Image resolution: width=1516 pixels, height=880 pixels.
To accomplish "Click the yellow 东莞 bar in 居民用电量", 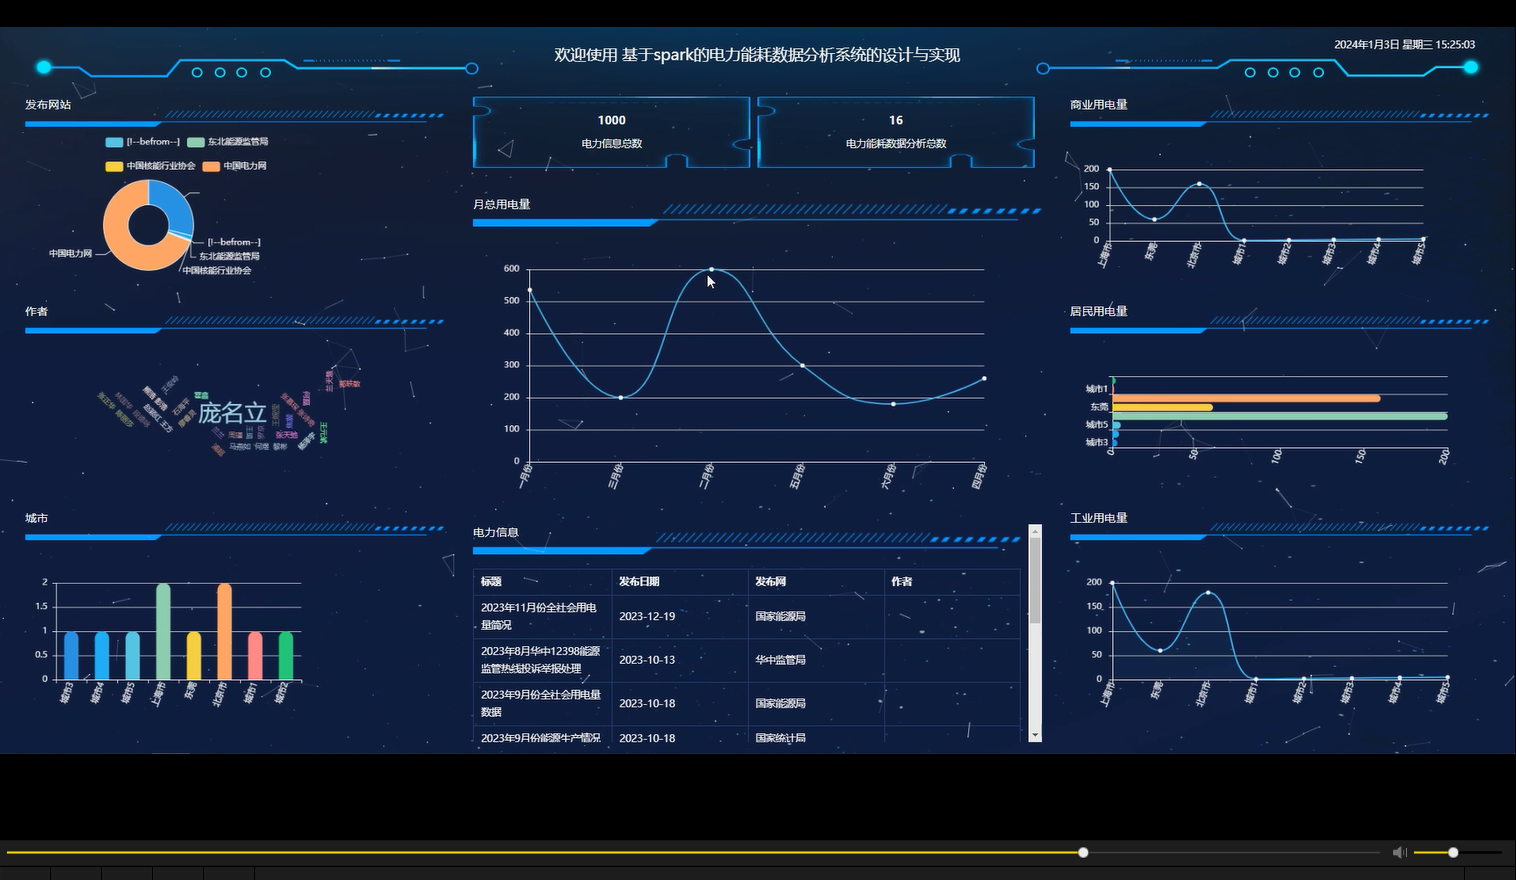I will (x=1162, y=407).
